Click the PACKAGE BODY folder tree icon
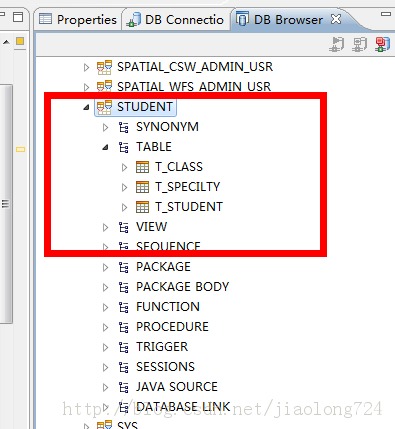Screen dimensions: 395x429 pos(124,287)
